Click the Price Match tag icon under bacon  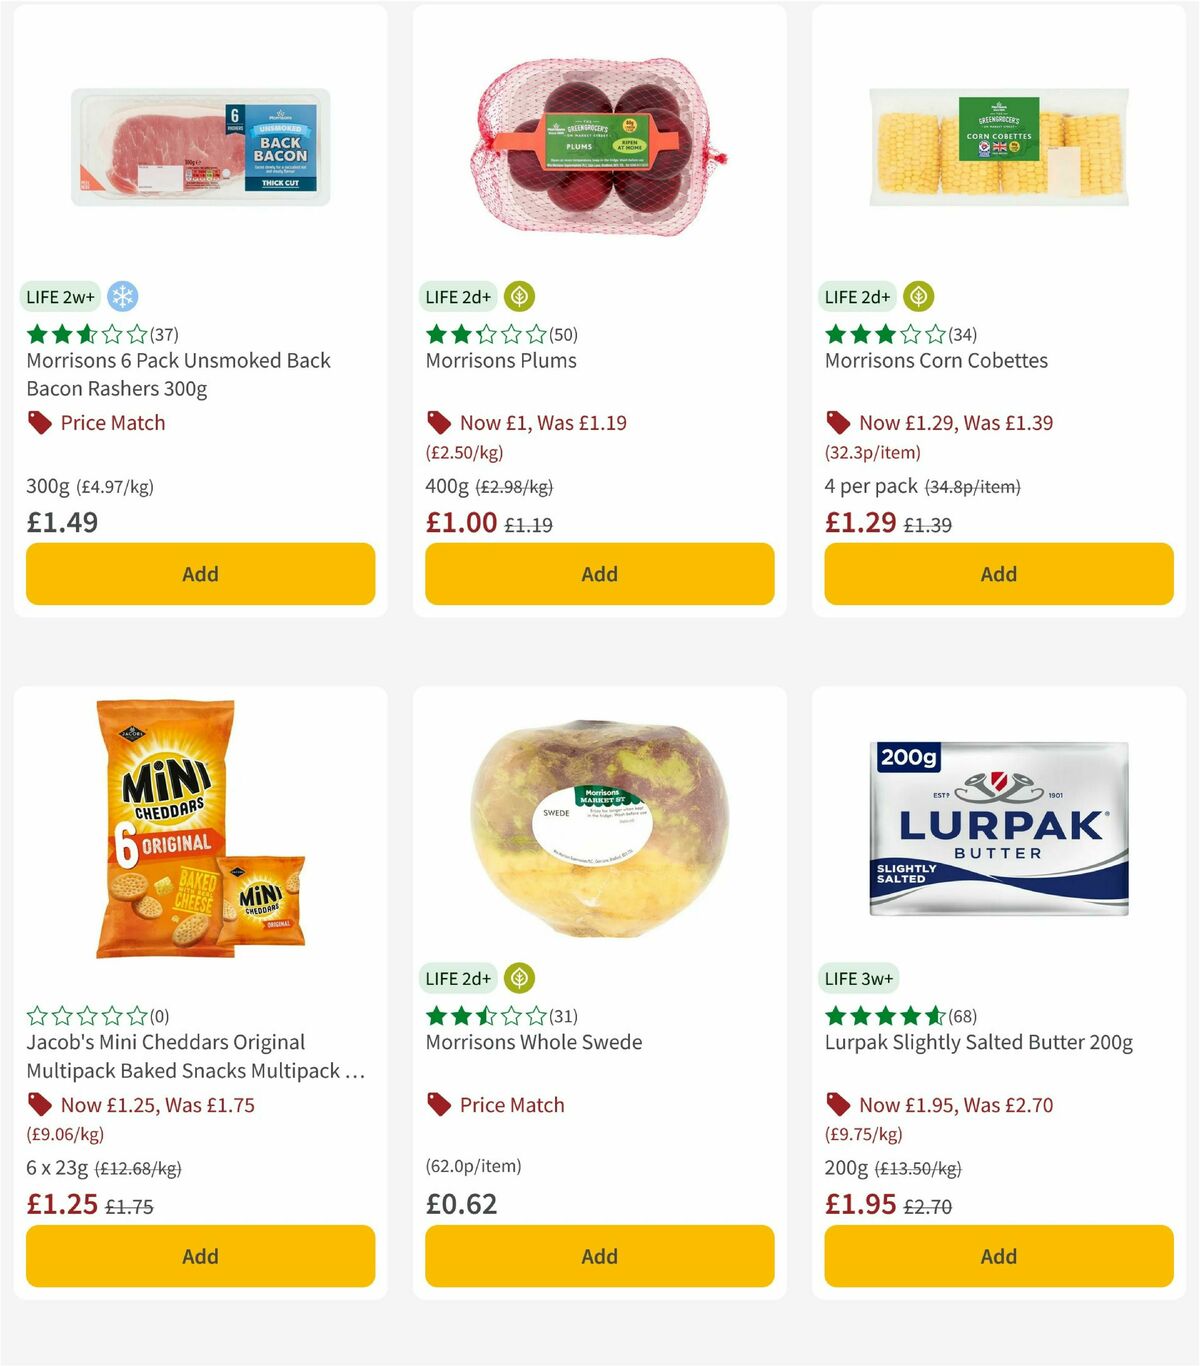(x=39, y=422)
